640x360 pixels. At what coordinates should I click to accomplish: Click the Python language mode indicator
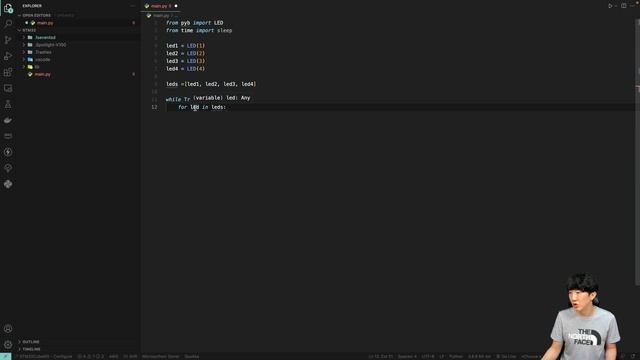[456, 356]
